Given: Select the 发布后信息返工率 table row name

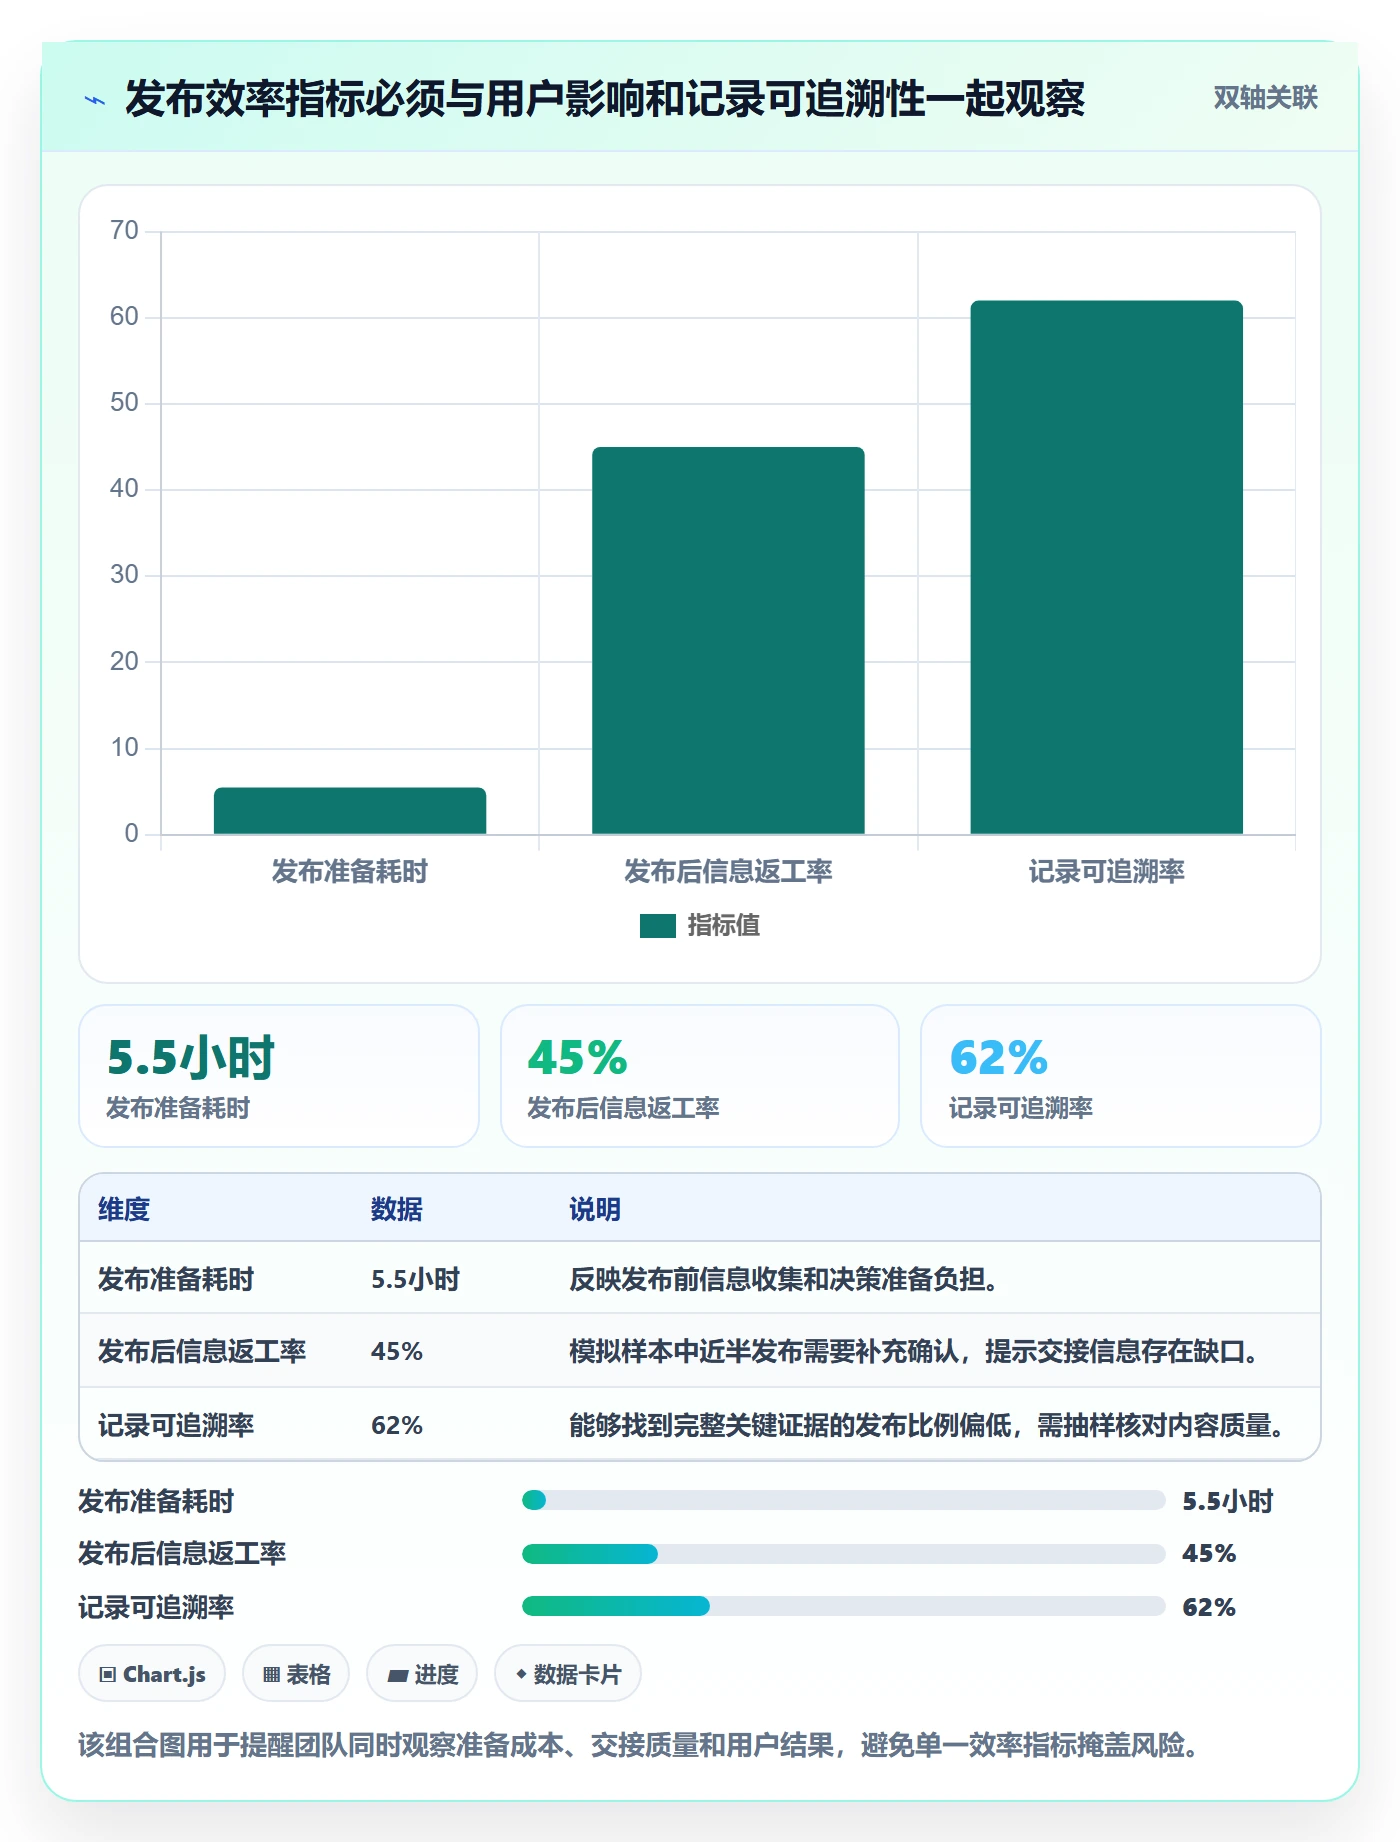Looking at the screenshot, I should 202,1352.
